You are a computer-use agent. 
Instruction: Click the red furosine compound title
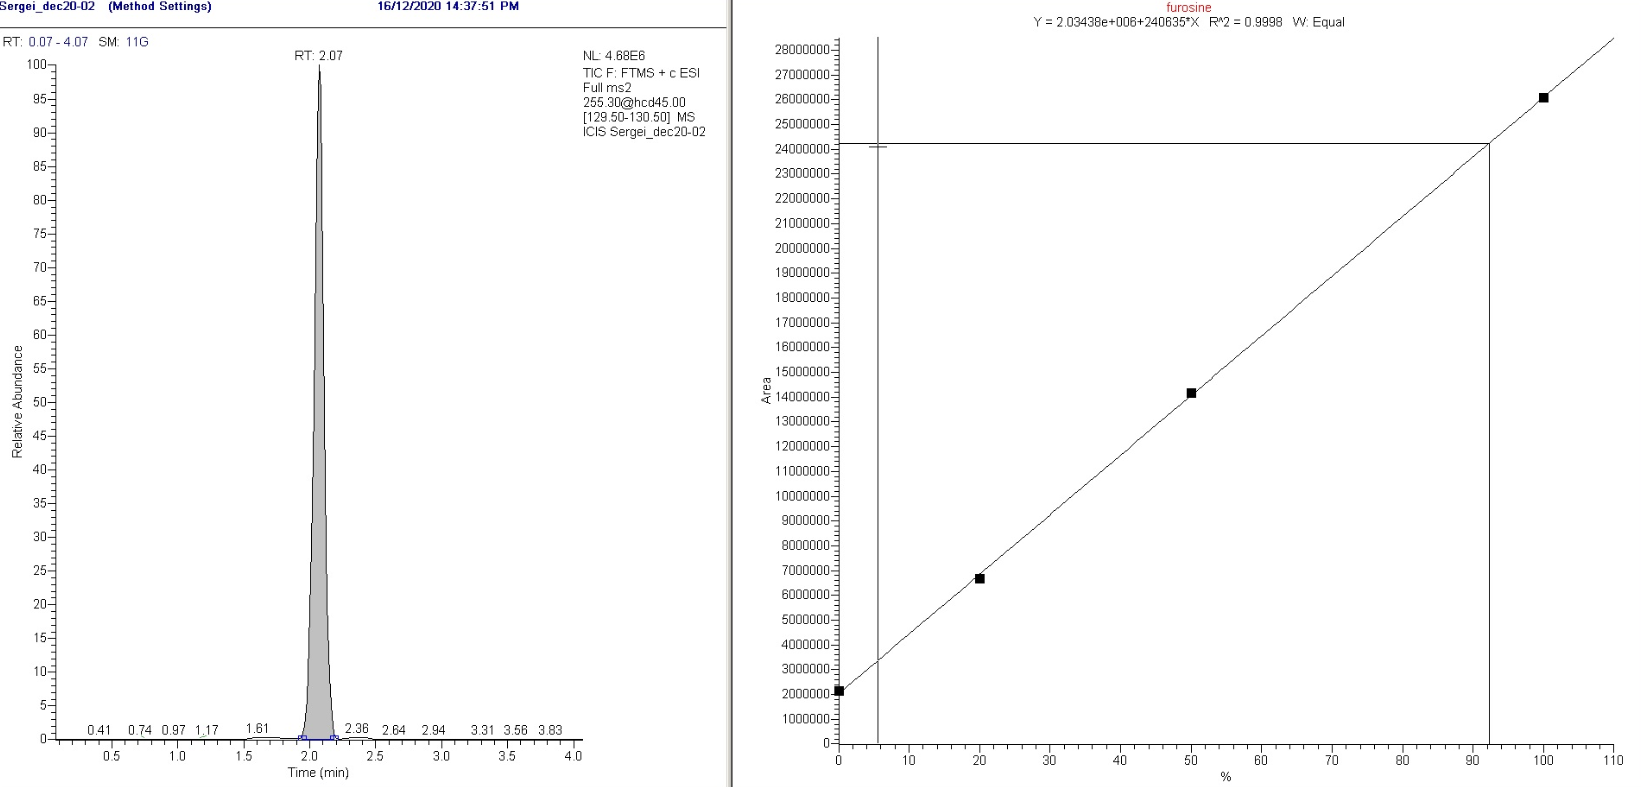point(1188,8)
